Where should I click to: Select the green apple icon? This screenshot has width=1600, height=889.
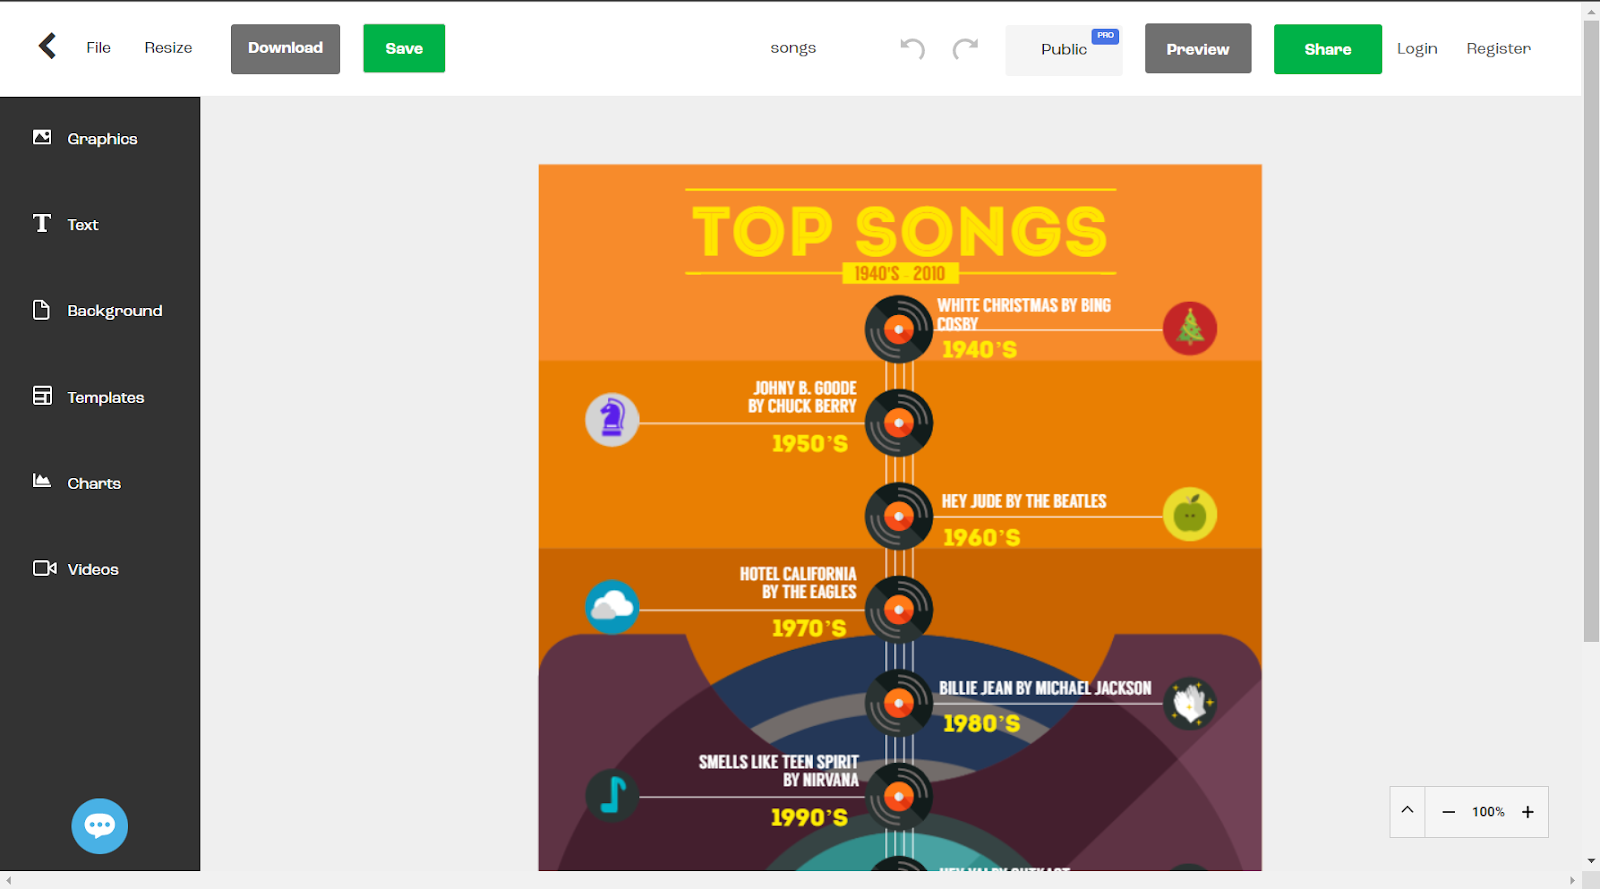pyautogui.click(x=1190, y=515)
